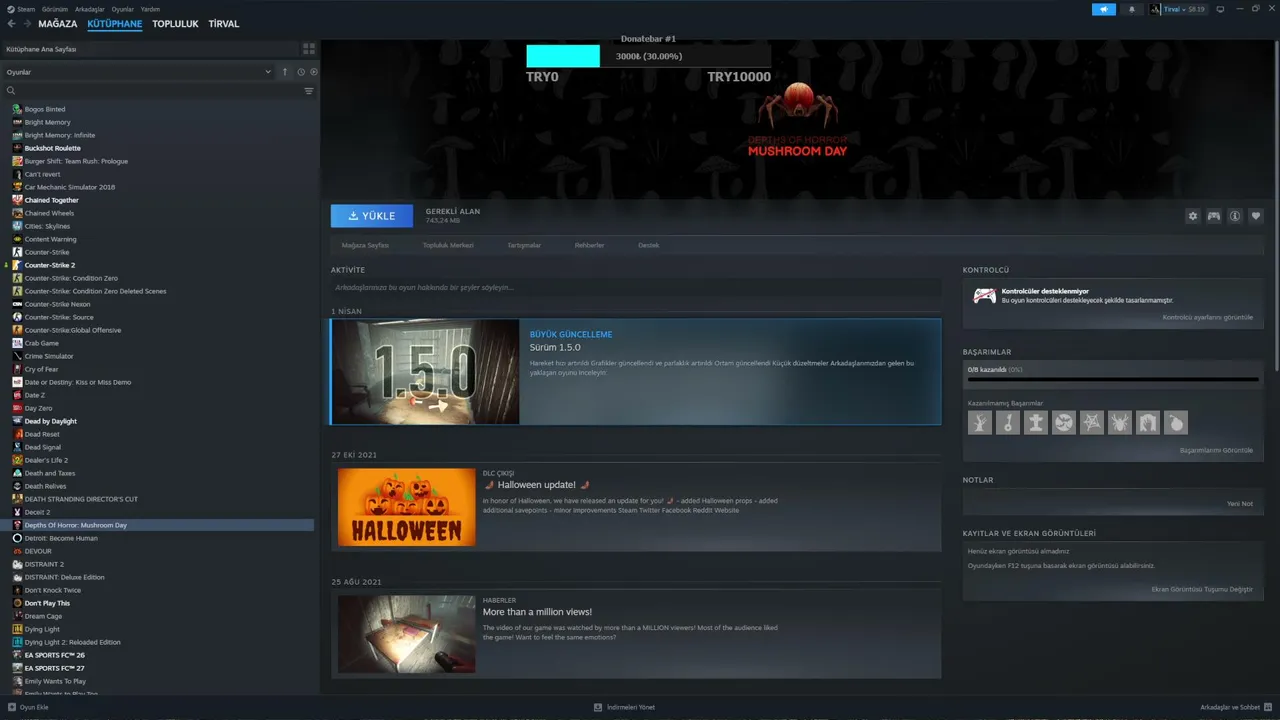Image resolution: width=1280 pixels, height=720 pixels.
Task: Click the gravestone achievement icon
Action: [x=1036, y=423]
